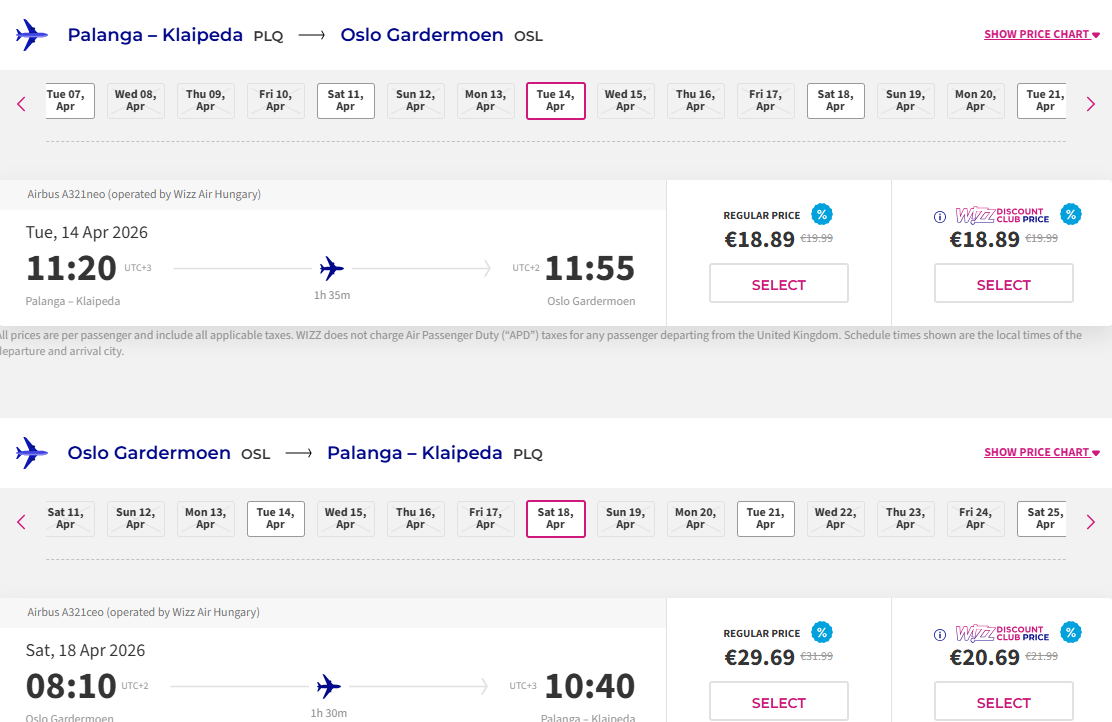Click the percent badge on outbound Discount Club price

(1071, 214)
